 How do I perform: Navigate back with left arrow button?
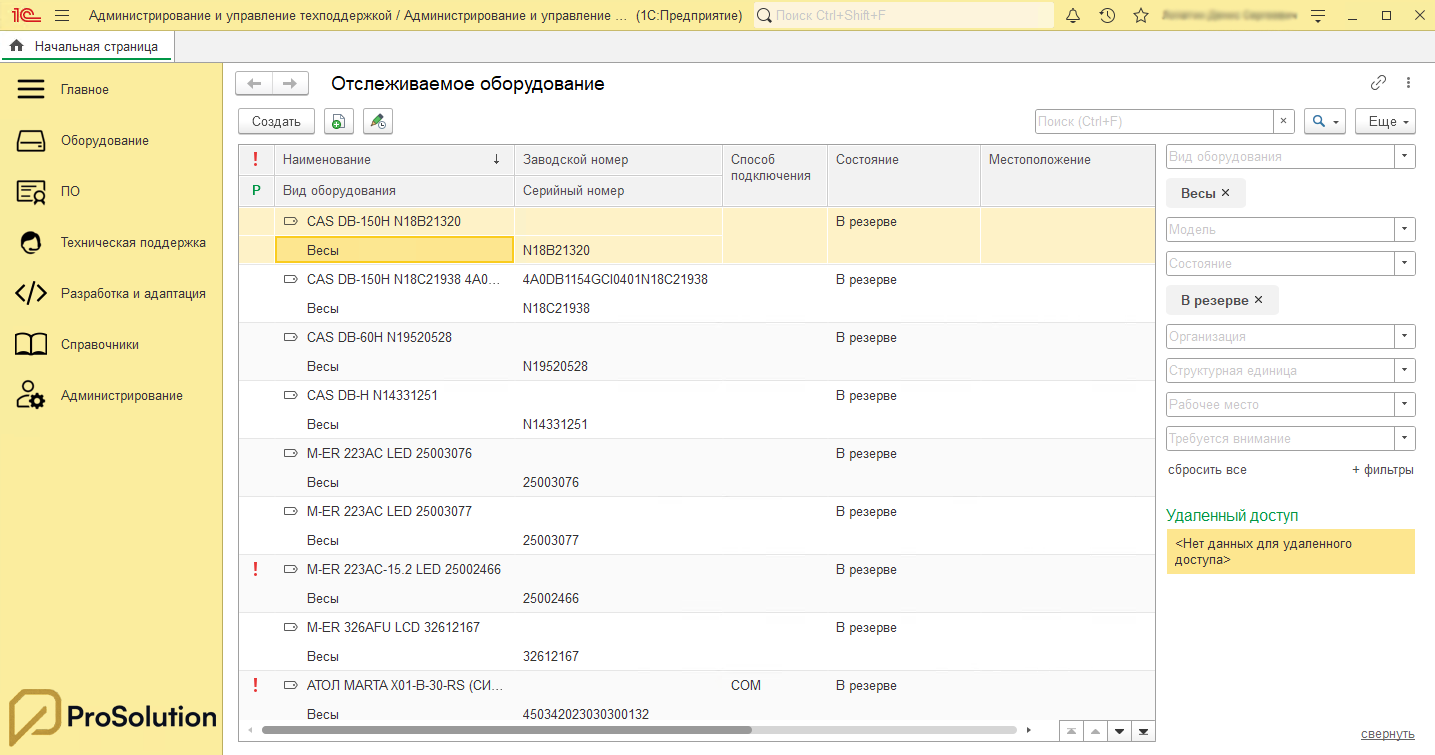pyautogui.click(x=254, y=84)
